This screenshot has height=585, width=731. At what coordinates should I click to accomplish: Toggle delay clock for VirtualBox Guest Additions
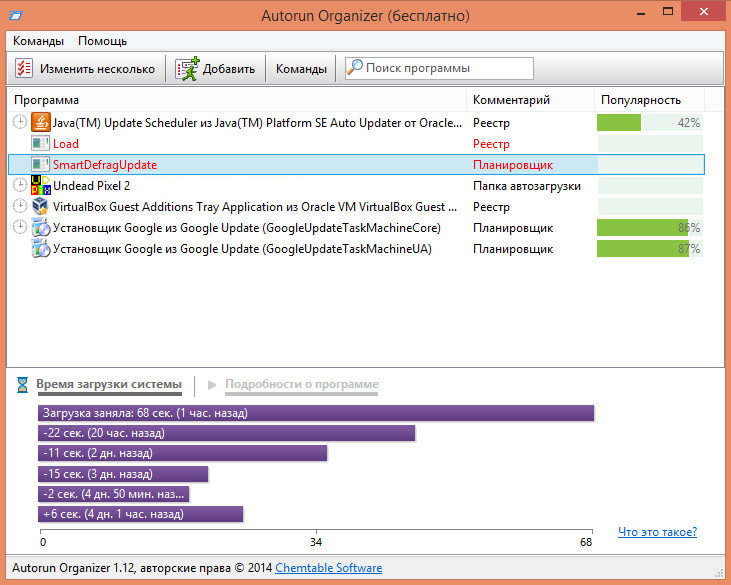click(x=21, y=206)
